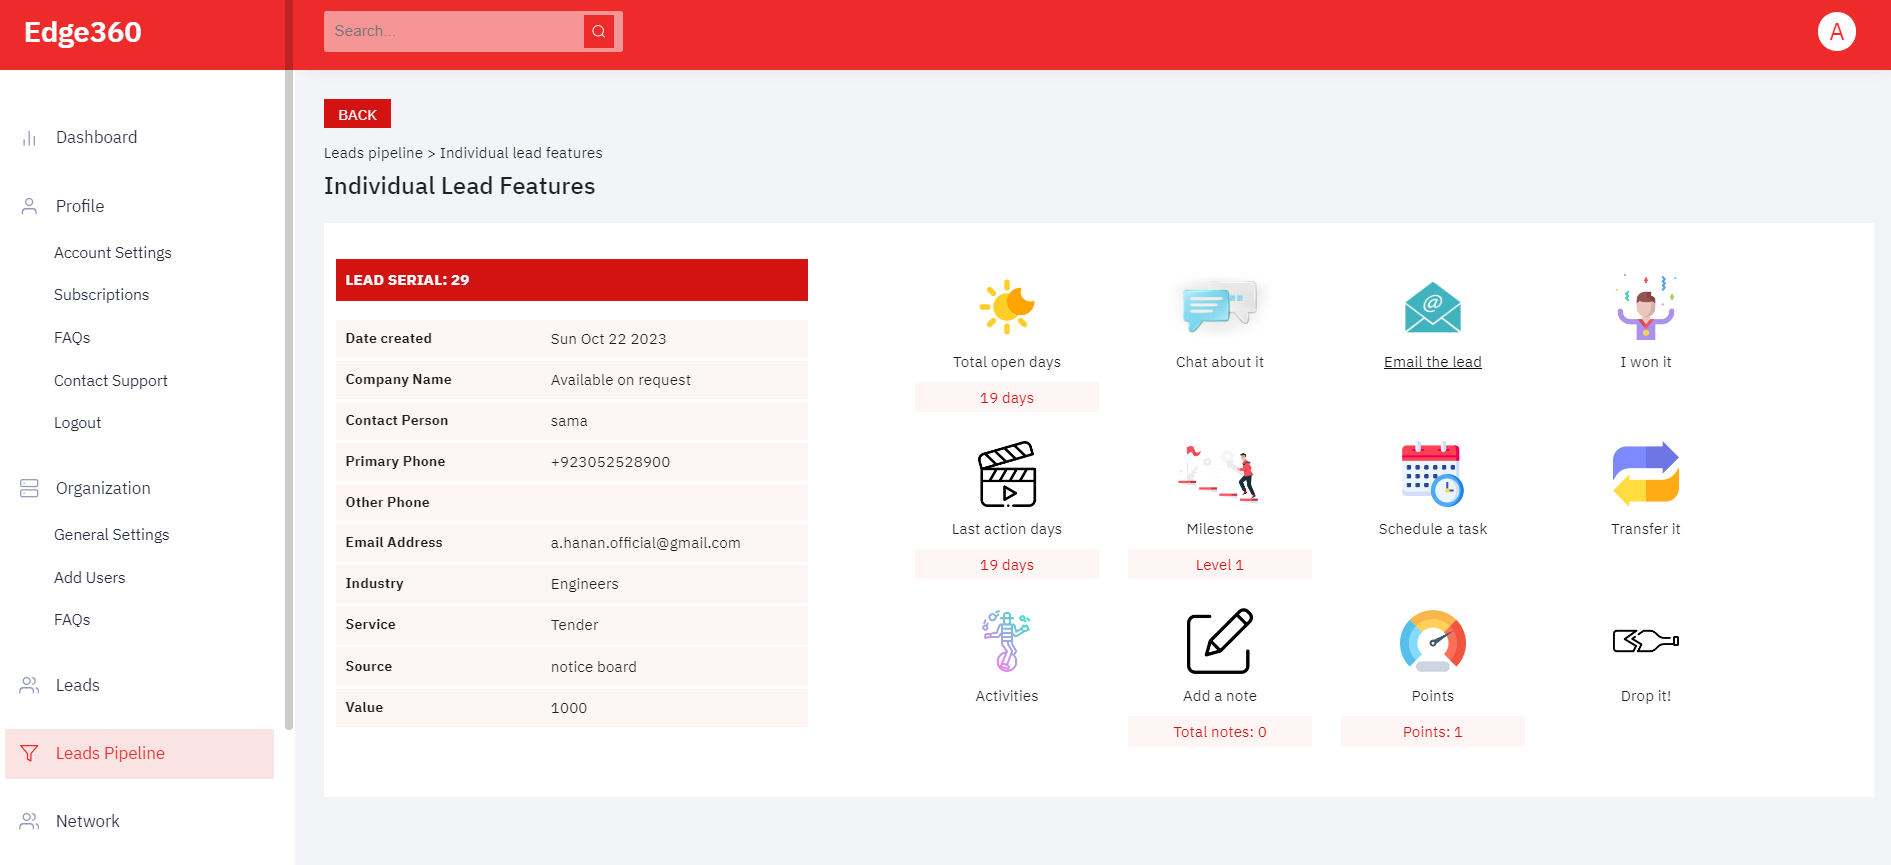Click the I won it celebration icon

pyautogui.click(x=1645, y=307)
